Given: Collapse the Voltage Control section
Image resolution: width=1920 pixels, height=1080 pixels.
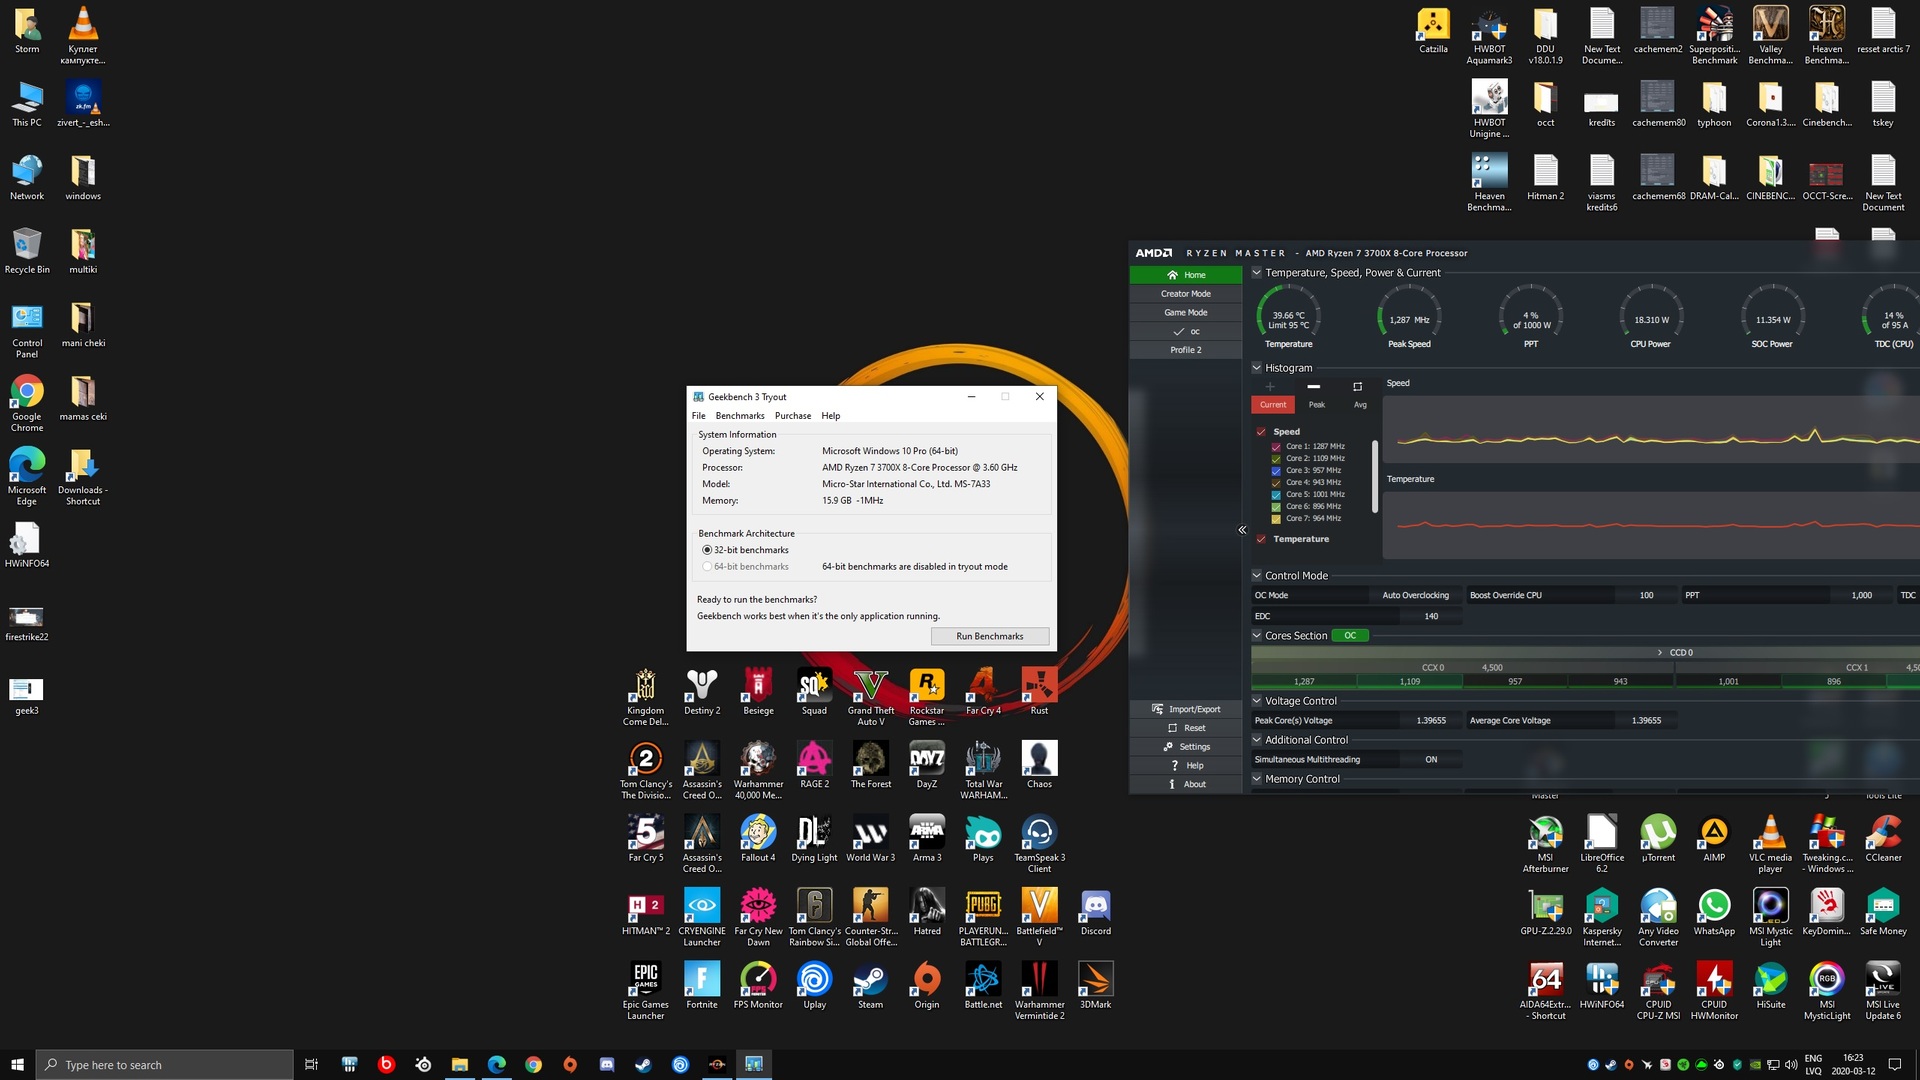Looking at the screenshot, I should coord(1257,701).
